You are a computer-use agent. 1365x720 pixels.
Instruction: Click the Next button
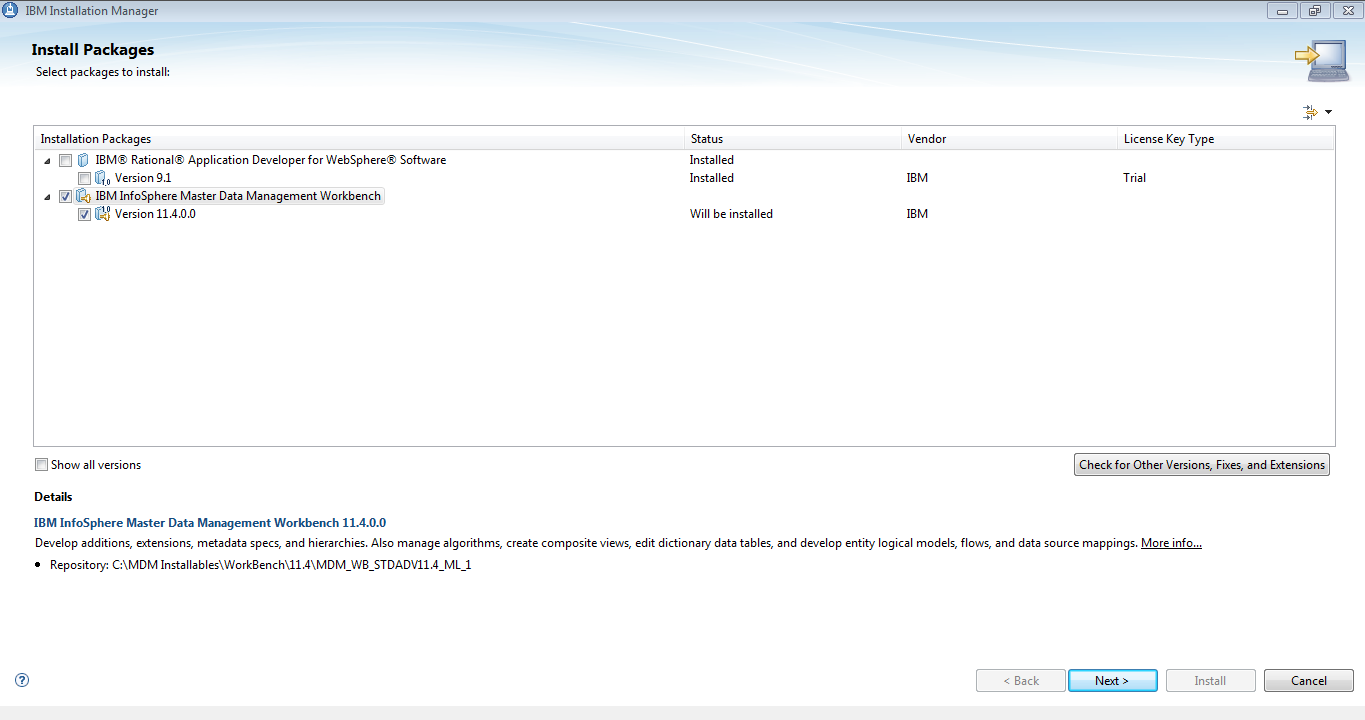coord(1112,680)
